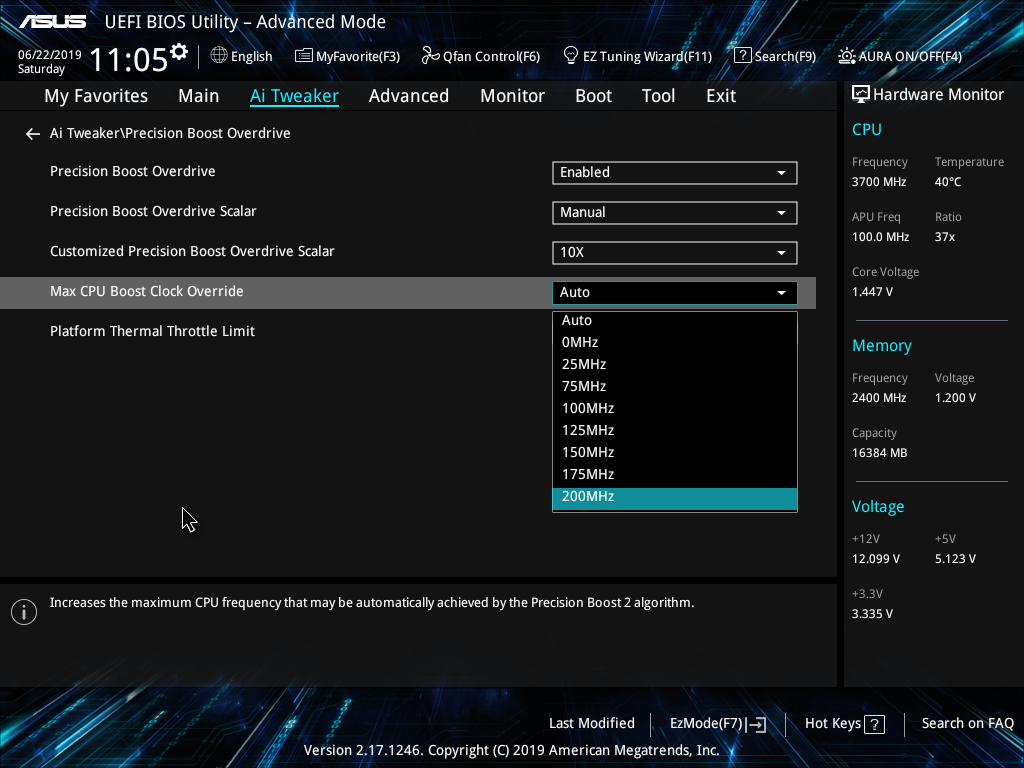The image size is (1024, 768).
Task: Pick the 150MHz option
Action: pyautogui.click(x=675, y=453)
